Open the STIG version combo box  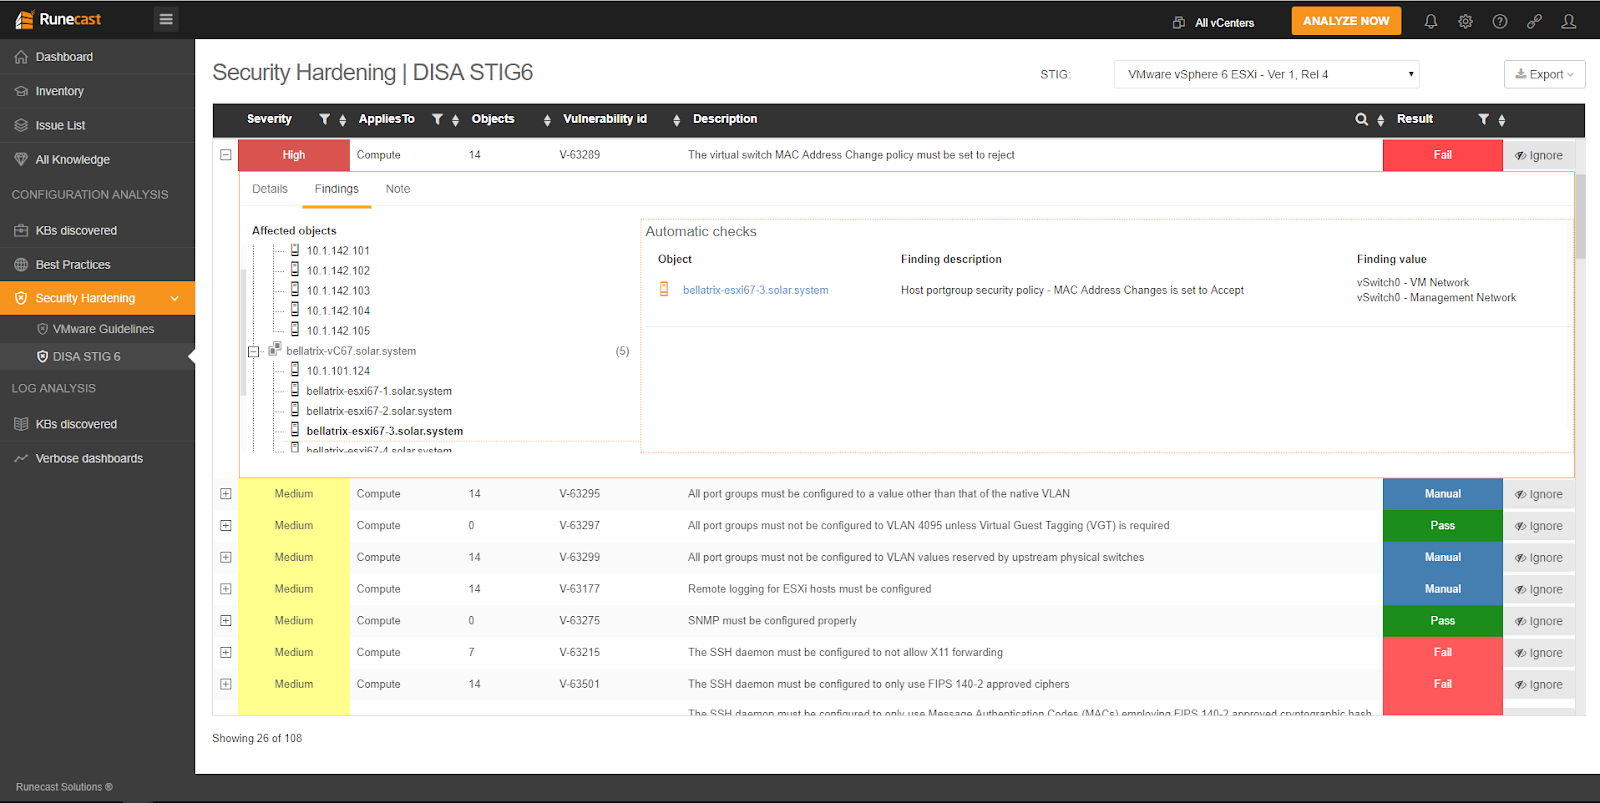tap(1266, 74)
